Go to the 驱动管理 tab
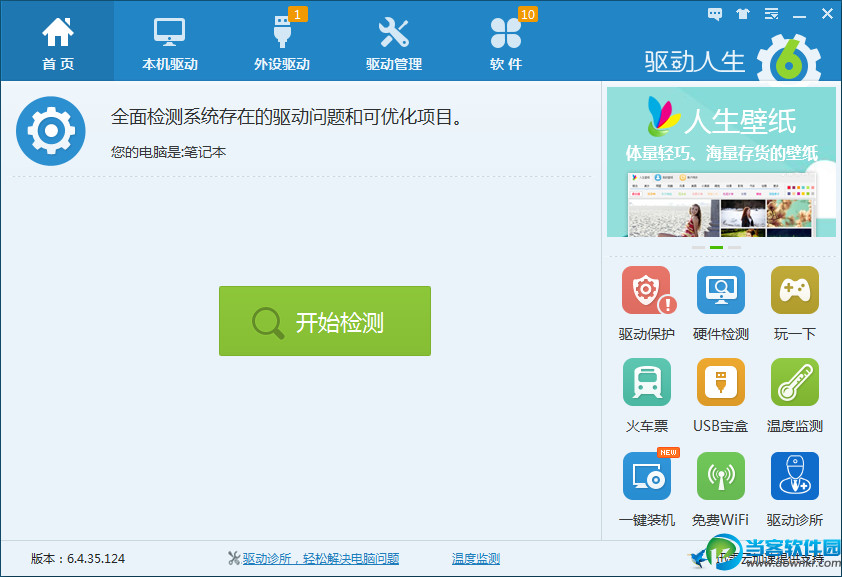Viewport: 842px width, 577px height. (394, 41)
